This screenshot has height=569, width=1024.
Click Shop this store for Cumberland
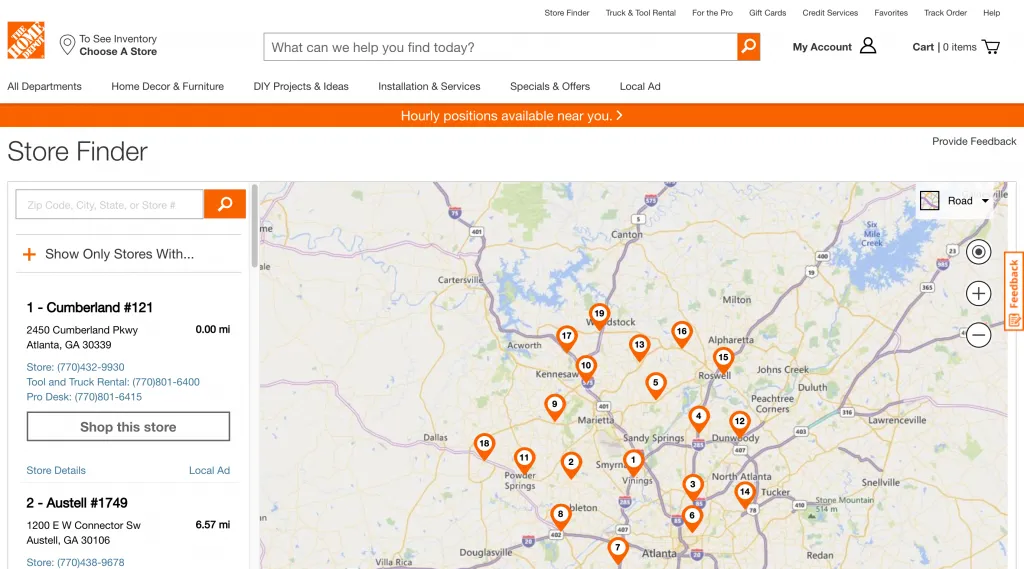click(128, 427)
